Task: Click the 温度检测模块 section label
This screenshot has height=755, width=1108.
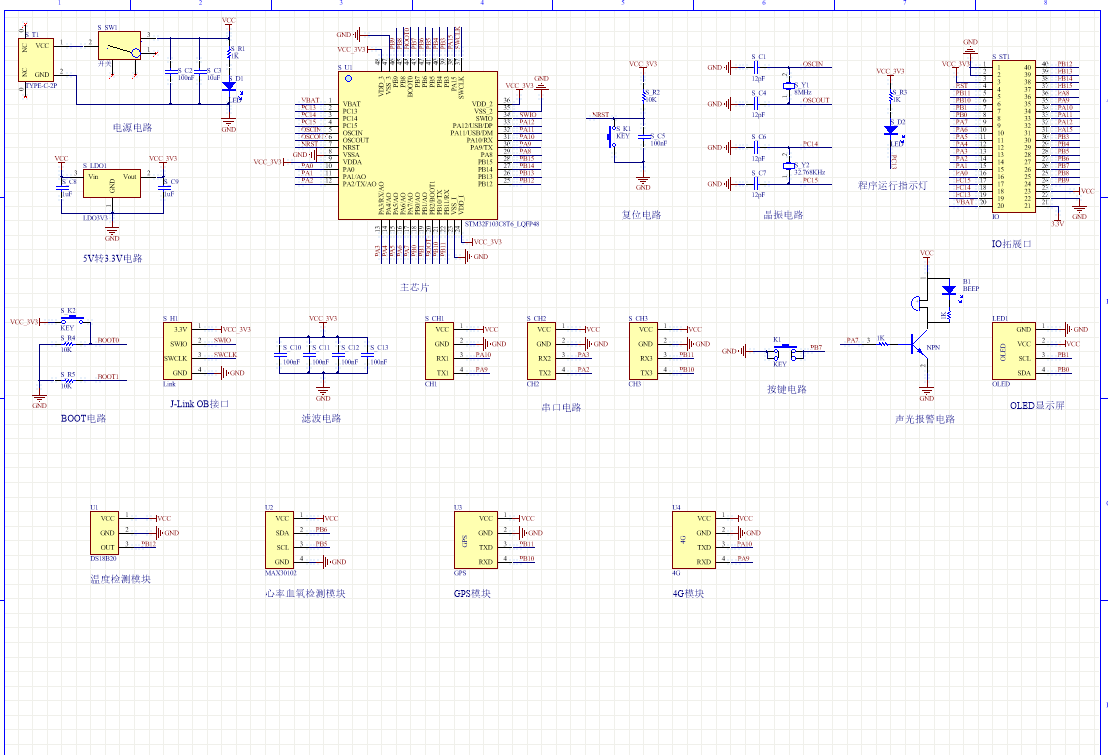Action: tap(120, 578)
